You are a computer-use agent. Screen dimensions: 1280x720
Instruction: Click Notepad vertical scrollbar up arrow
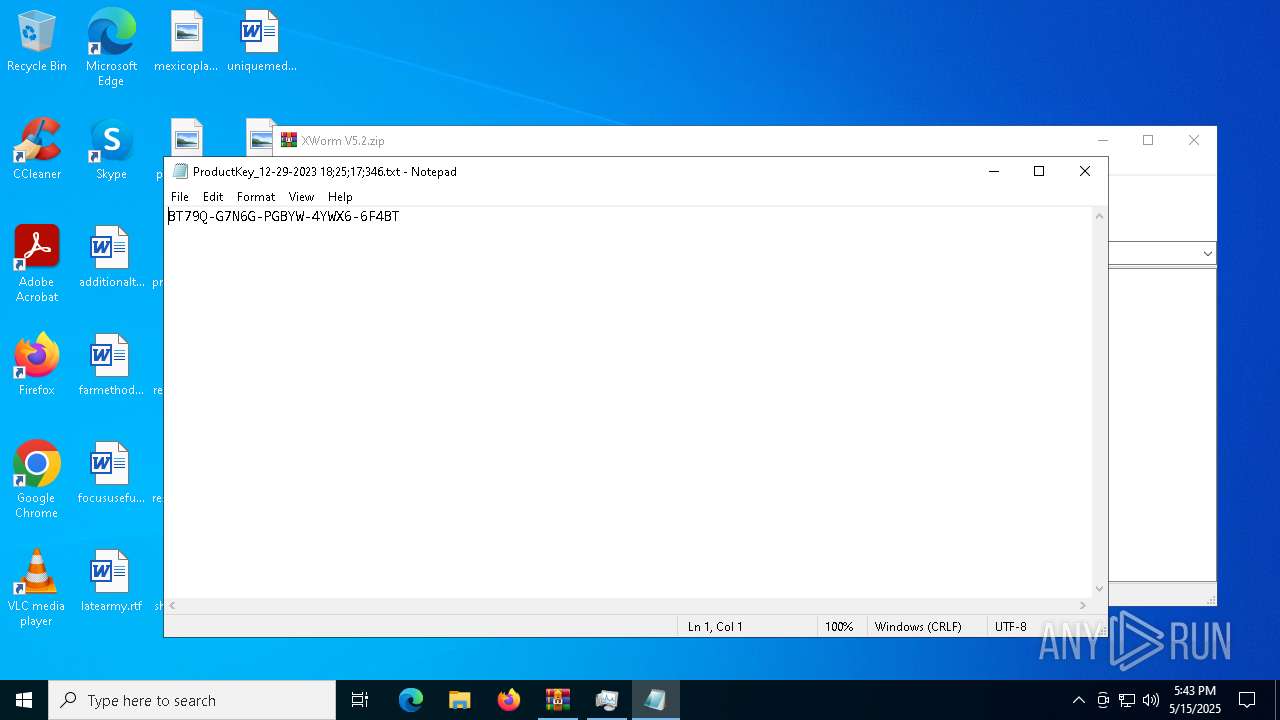(x=1099, y=216)
